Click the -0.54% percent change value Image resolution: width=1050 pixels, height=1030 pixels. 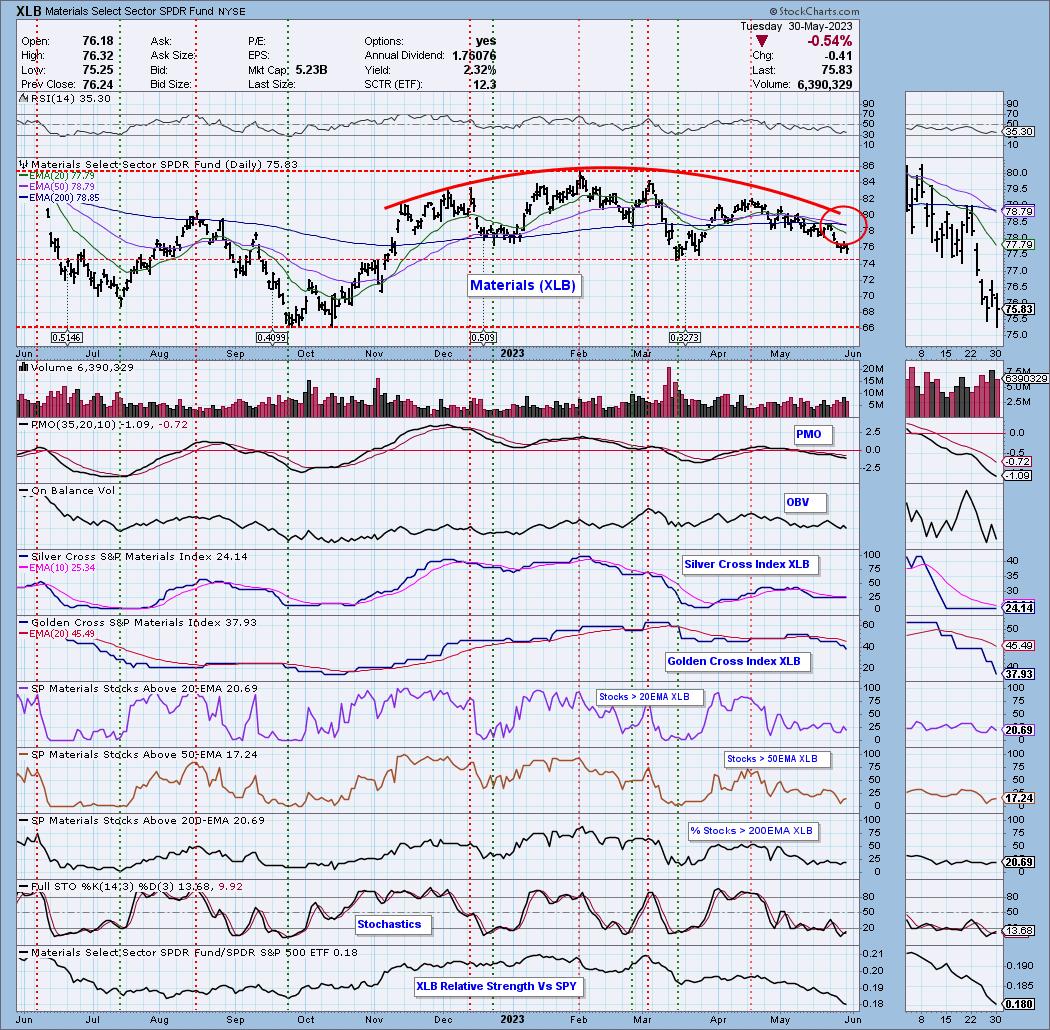click(x=829, y=41)
